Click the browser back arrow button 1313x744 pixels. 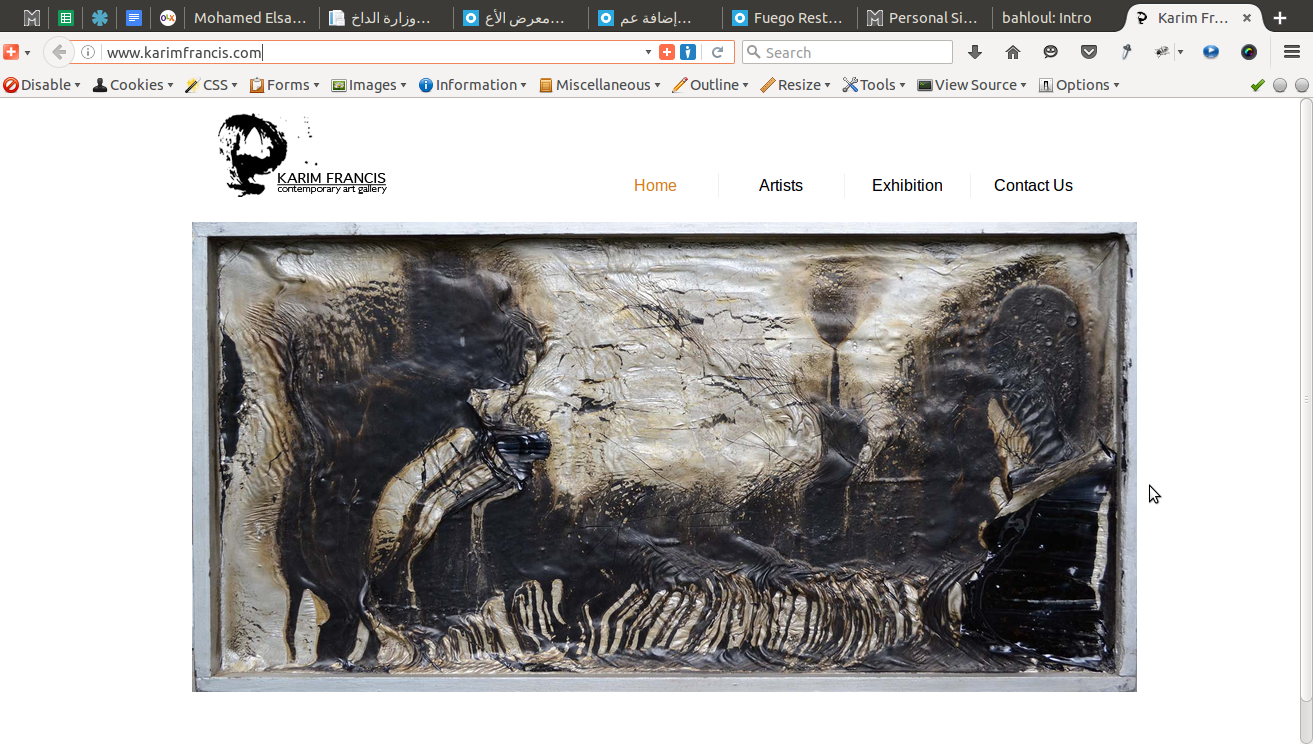pyautogui.click(x=59, y=52)
